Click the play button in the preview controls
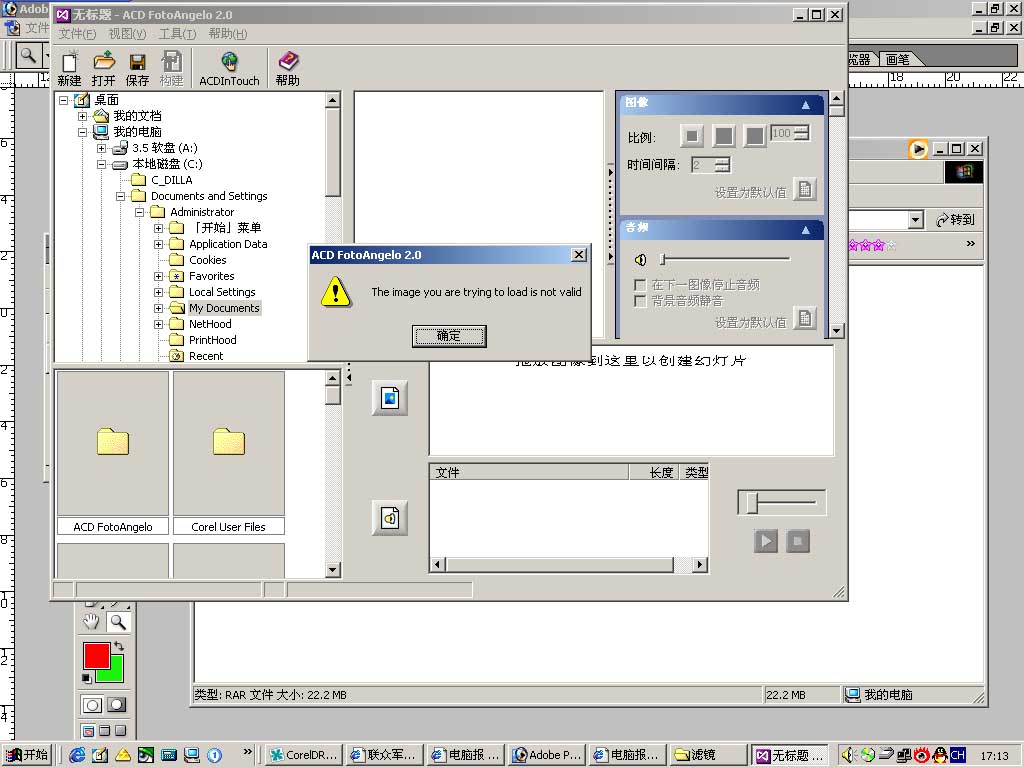 765,541
